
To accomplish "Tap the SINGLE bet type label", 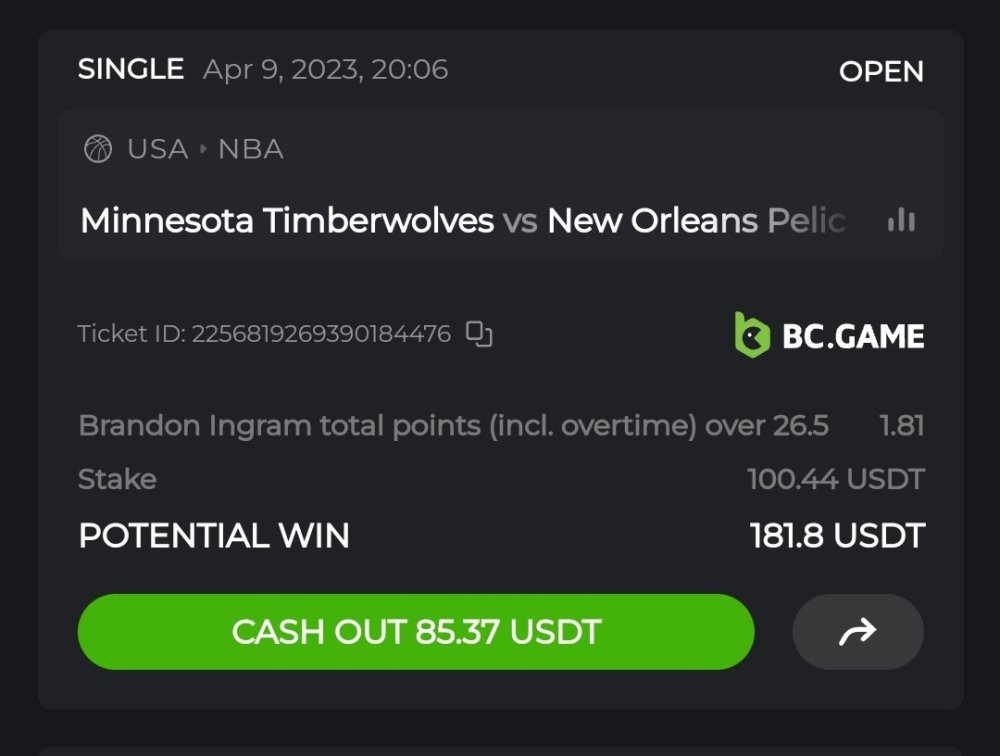I will [x=131, y=69].
